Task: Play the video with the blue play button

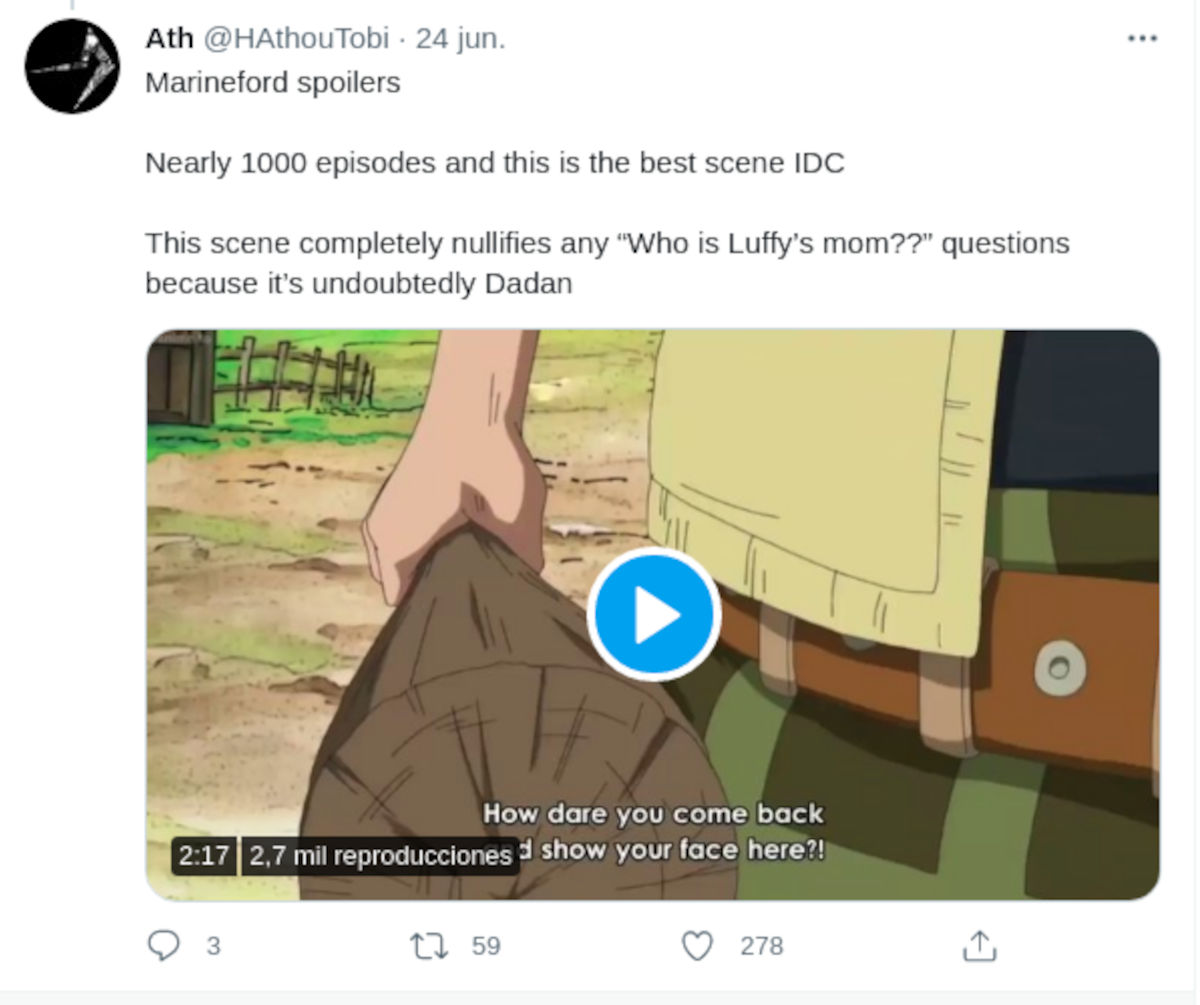Action: [654, 614]
